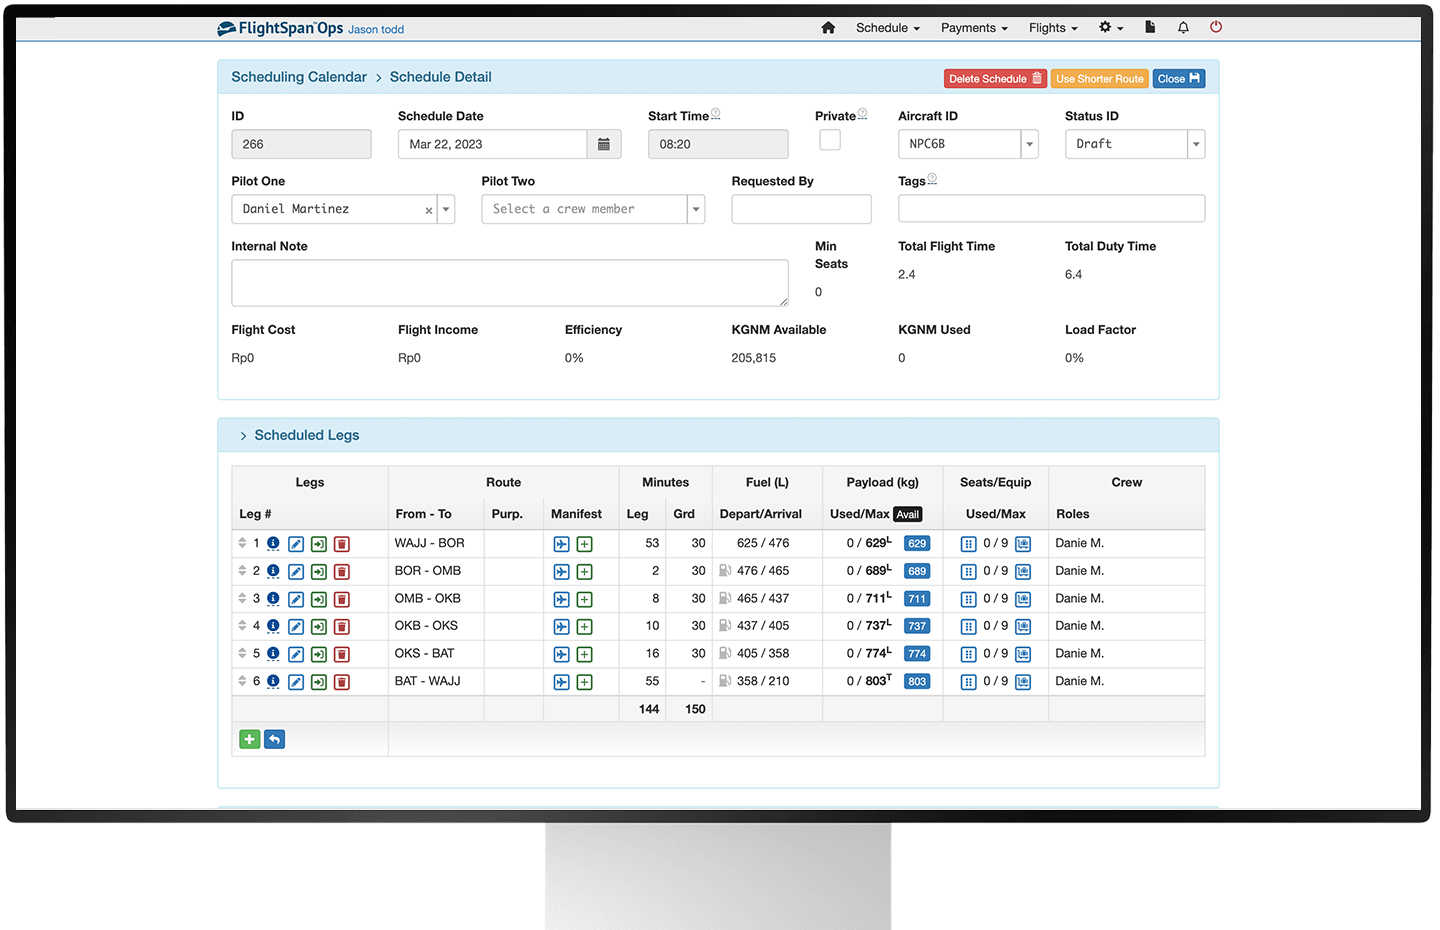The image size is (1440, 930).
Task: Click the red power logout icon
Action: (x=1216, y=27)
